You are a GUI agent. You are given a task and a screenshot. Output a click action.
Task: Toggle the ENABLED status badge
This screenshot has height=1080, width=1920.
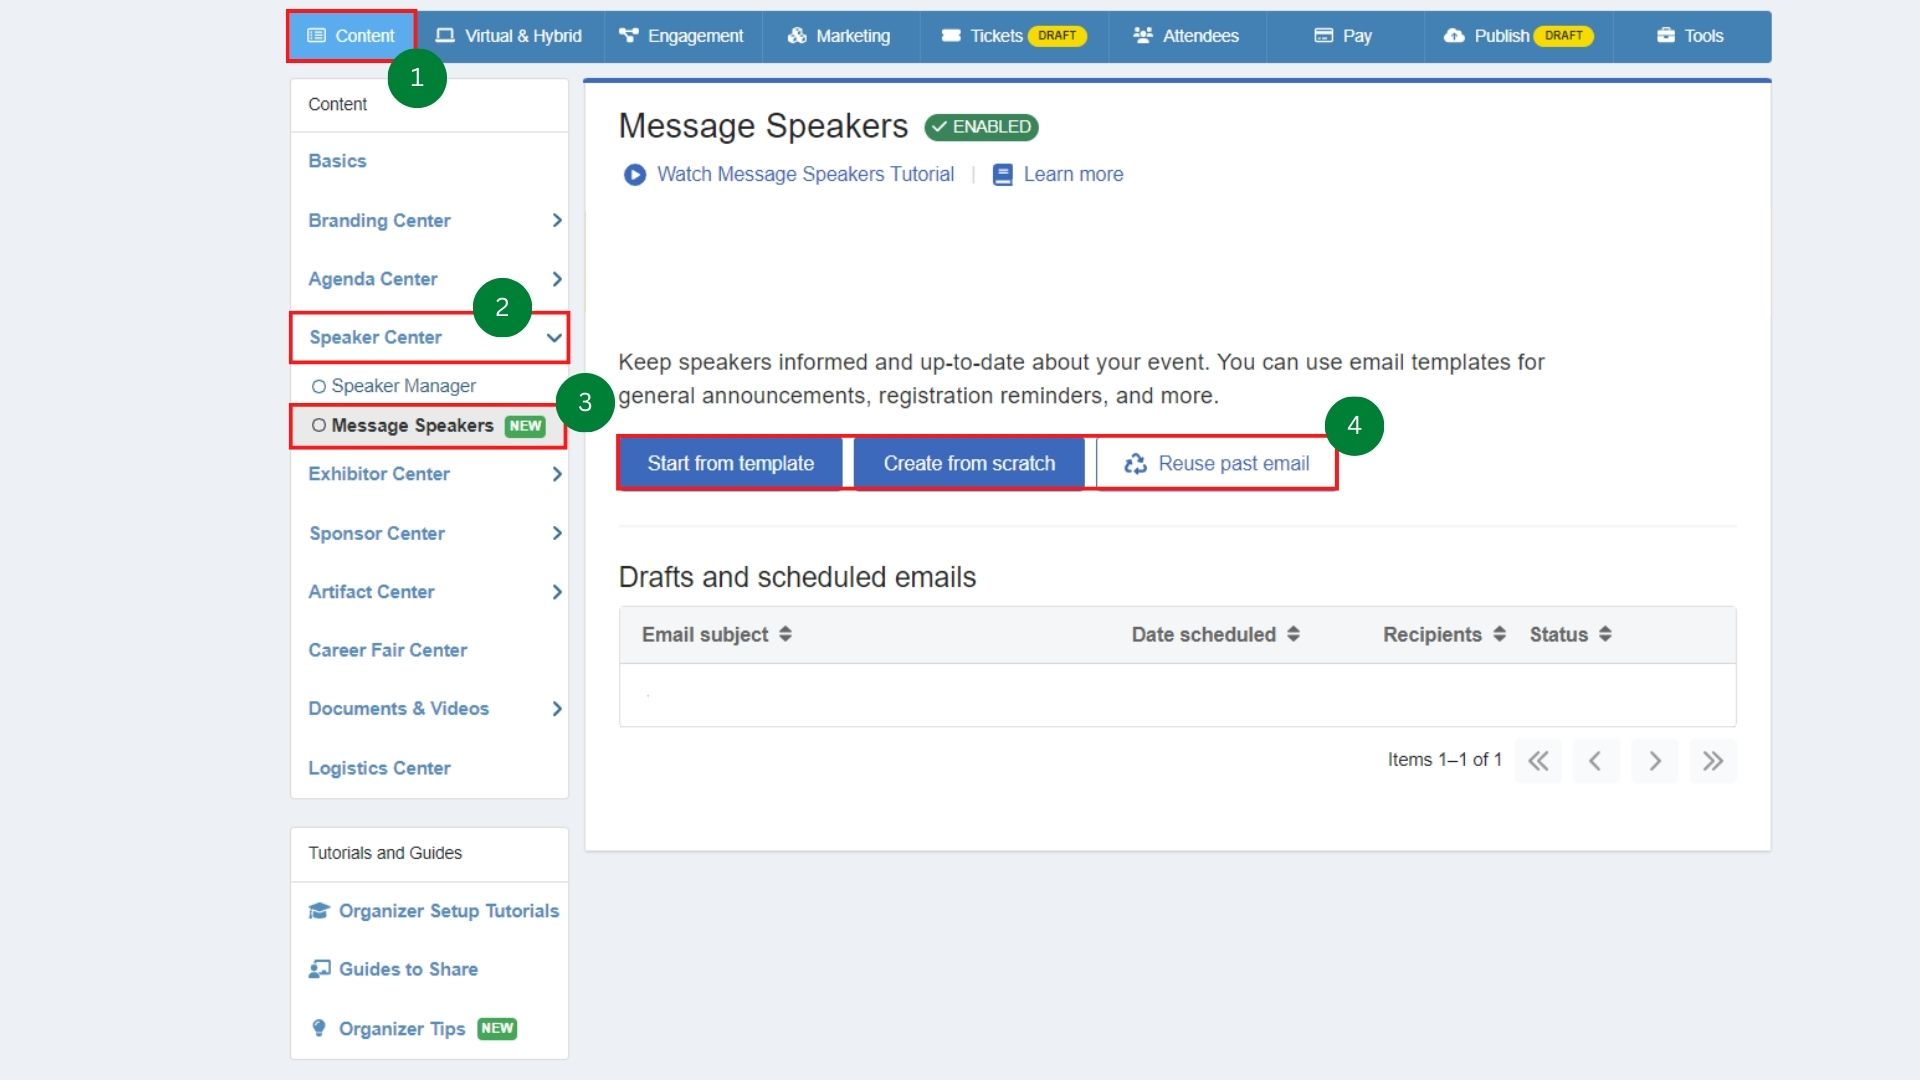coord(981,127)
